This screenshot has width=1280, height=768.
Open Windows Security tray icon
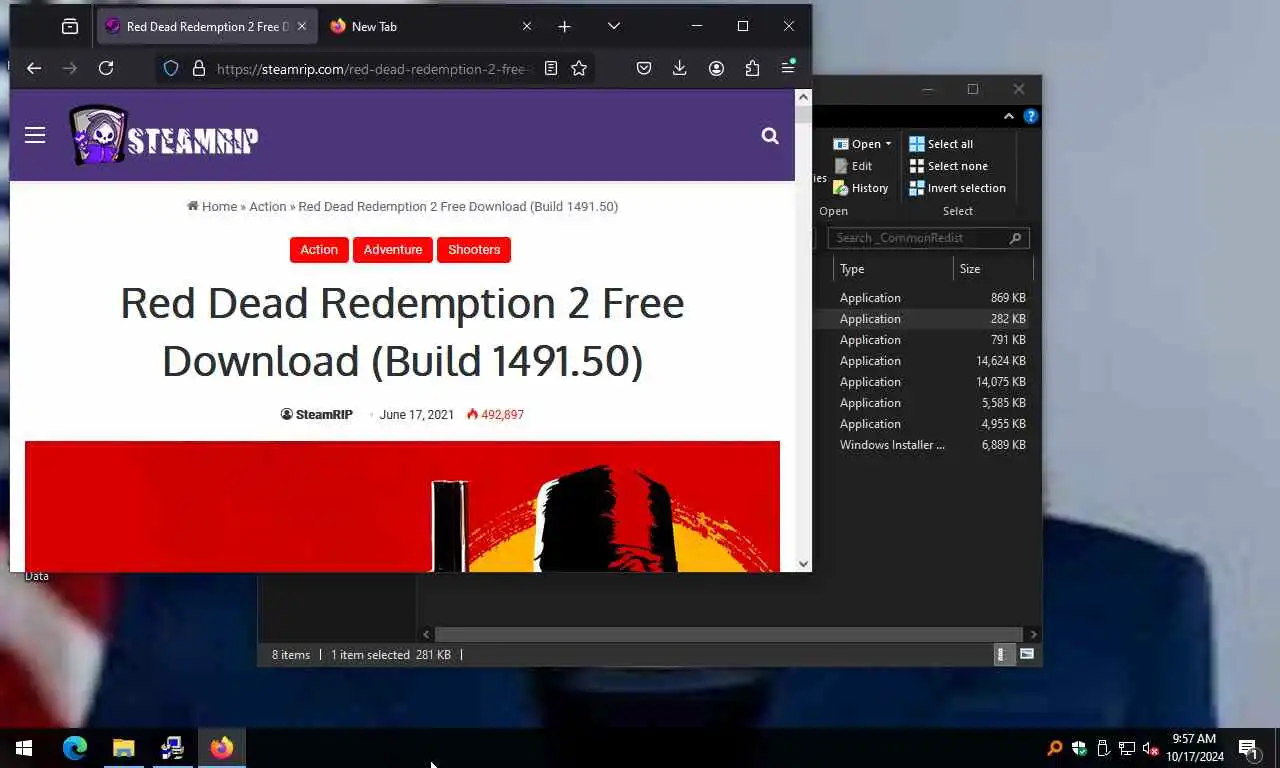1079,748
